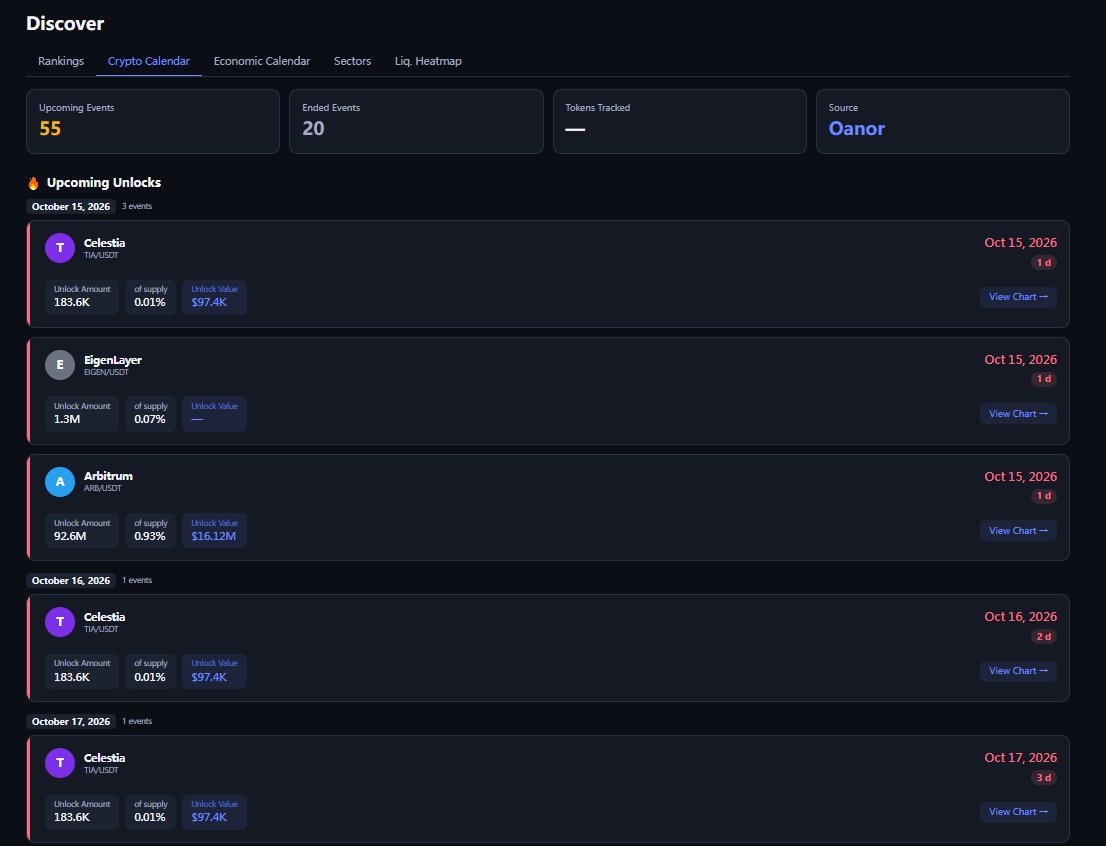The image size is (1106, 846).
Task: Click the '1 d' badge on the Arbitrum card
Action: tap(1043, 496)
